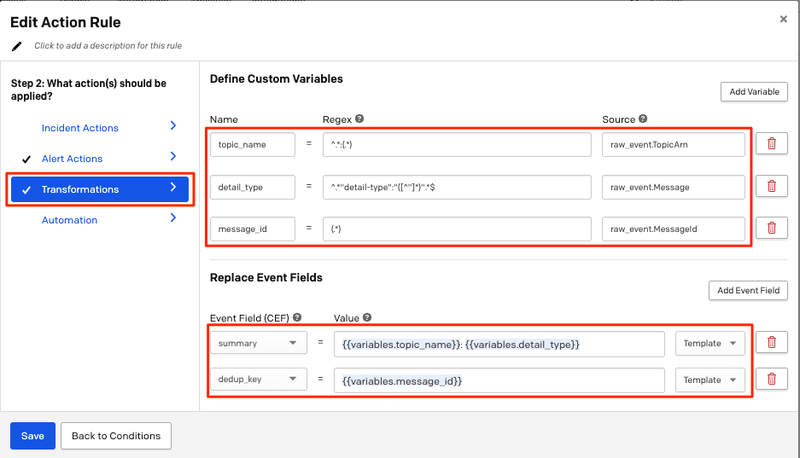Edit regex field for topic_name
This screenshot has height=458, width=800.
(457, 144)
